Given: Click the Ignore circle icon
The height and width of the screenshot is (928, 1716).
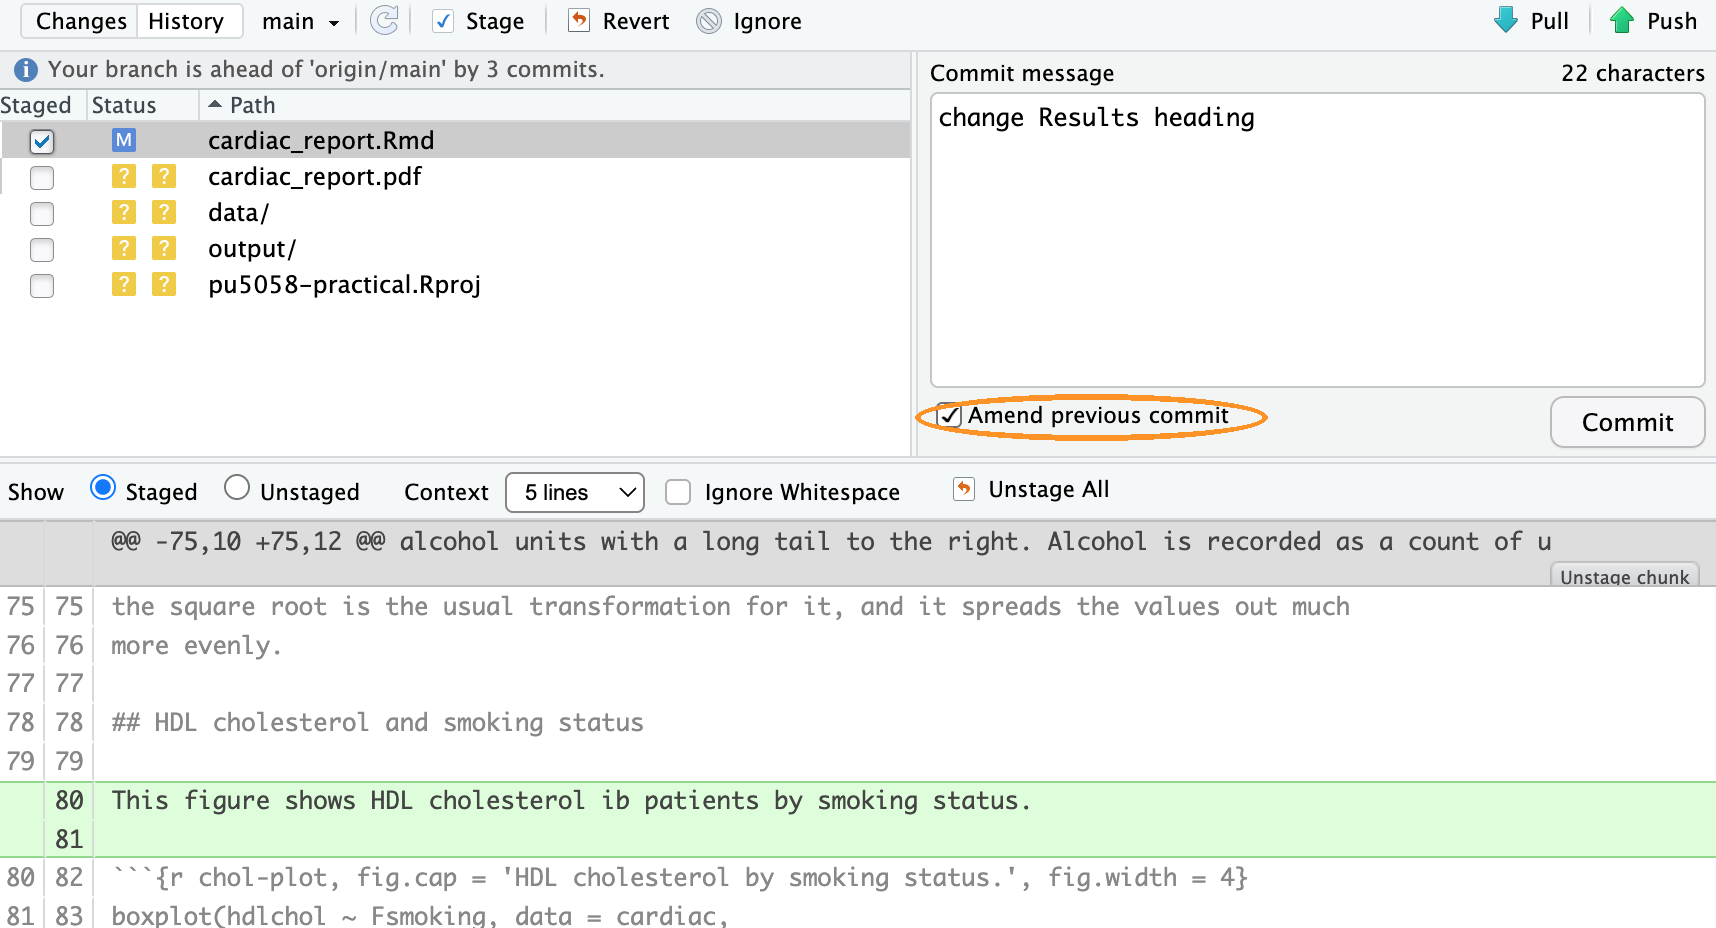Looking at the screenshot, I should (x=709, y=21).
